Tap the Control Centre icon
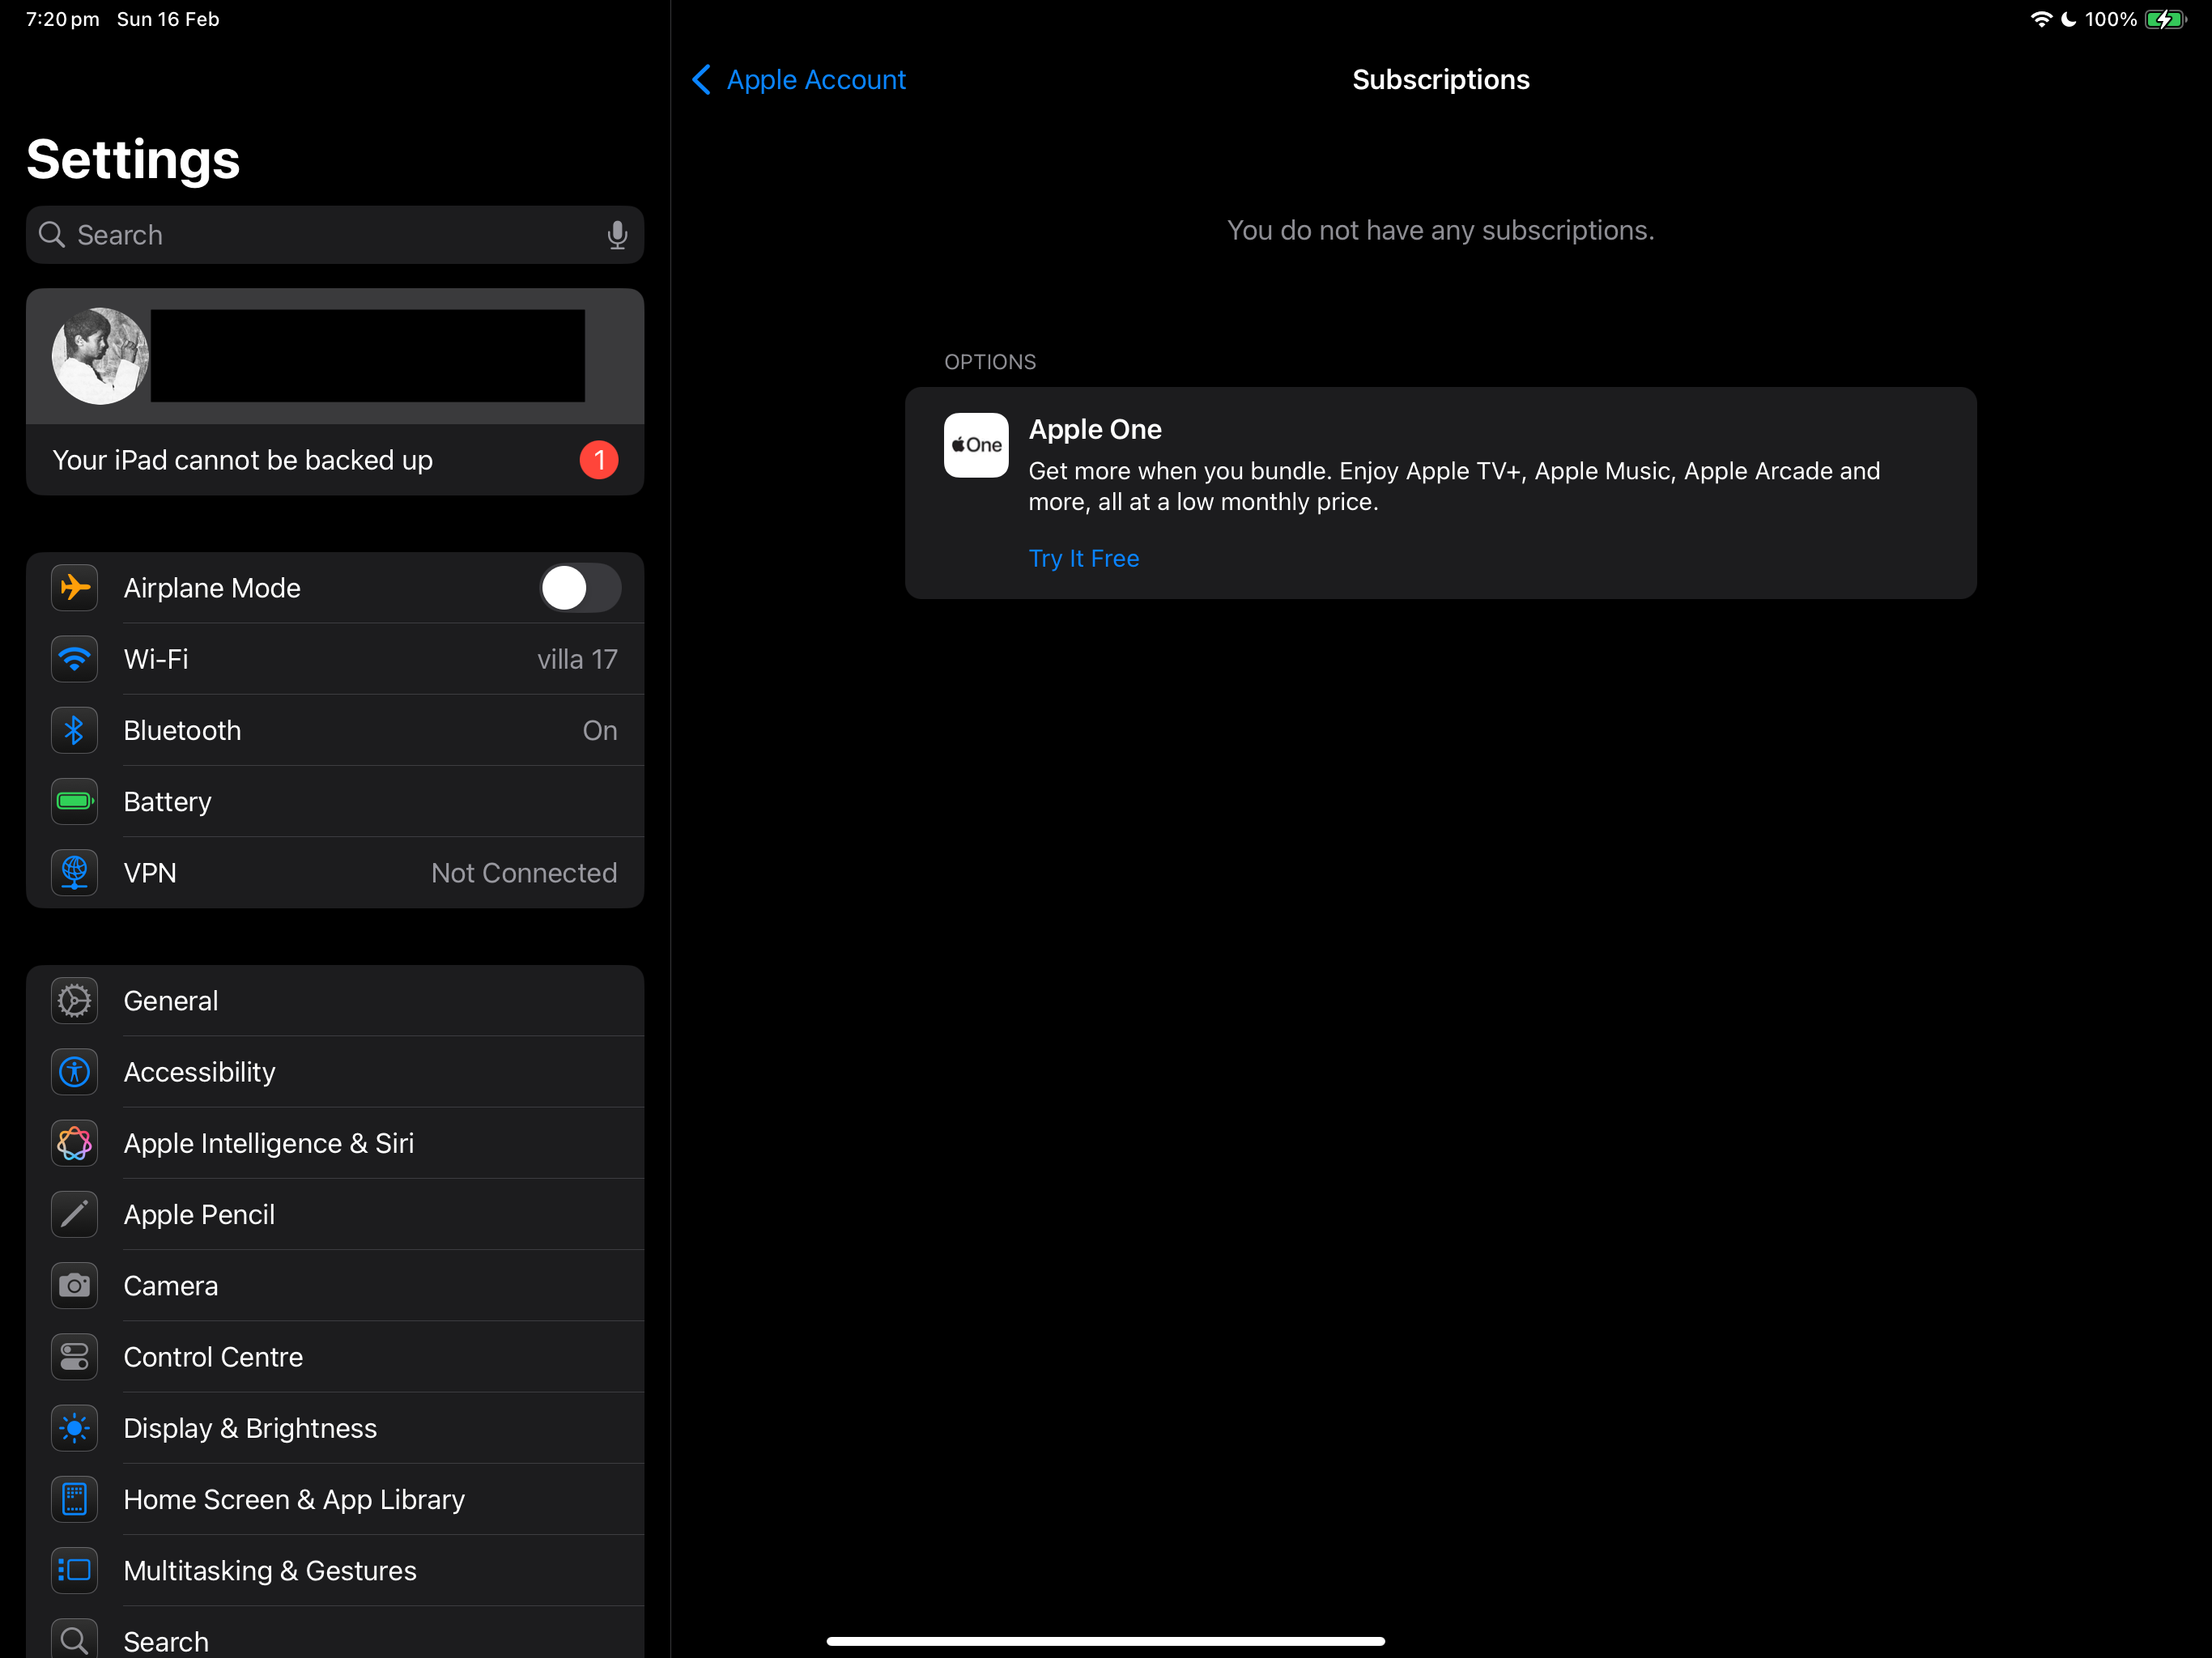2212x1658 pixels. click(x=74, y=1356)
